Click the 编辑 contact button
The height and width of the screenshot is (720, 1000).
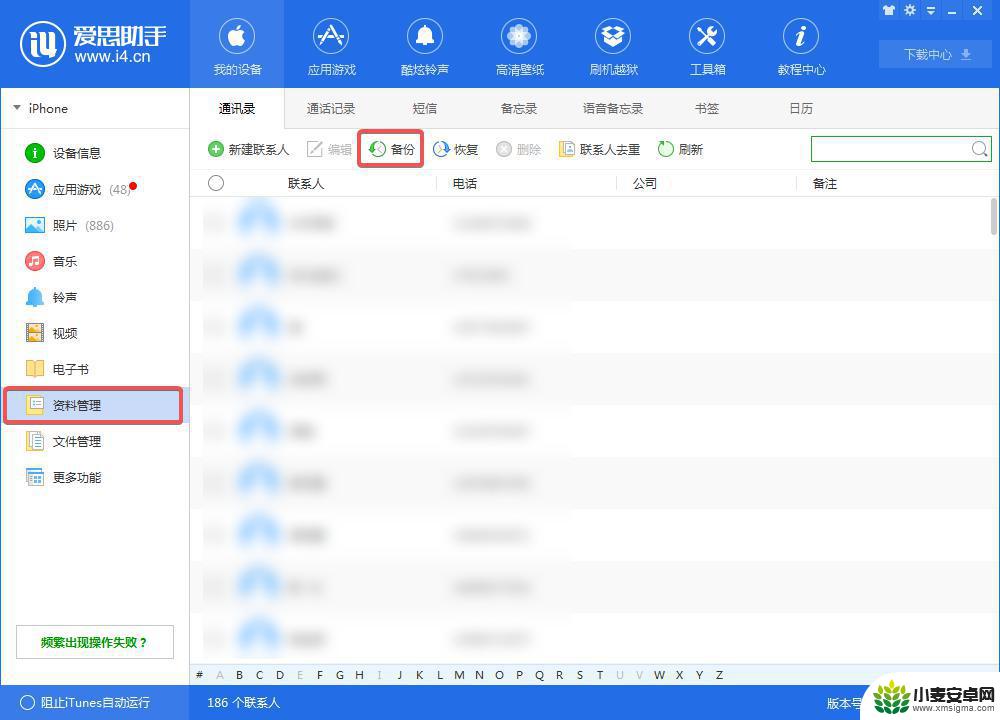tap(329, 149)
